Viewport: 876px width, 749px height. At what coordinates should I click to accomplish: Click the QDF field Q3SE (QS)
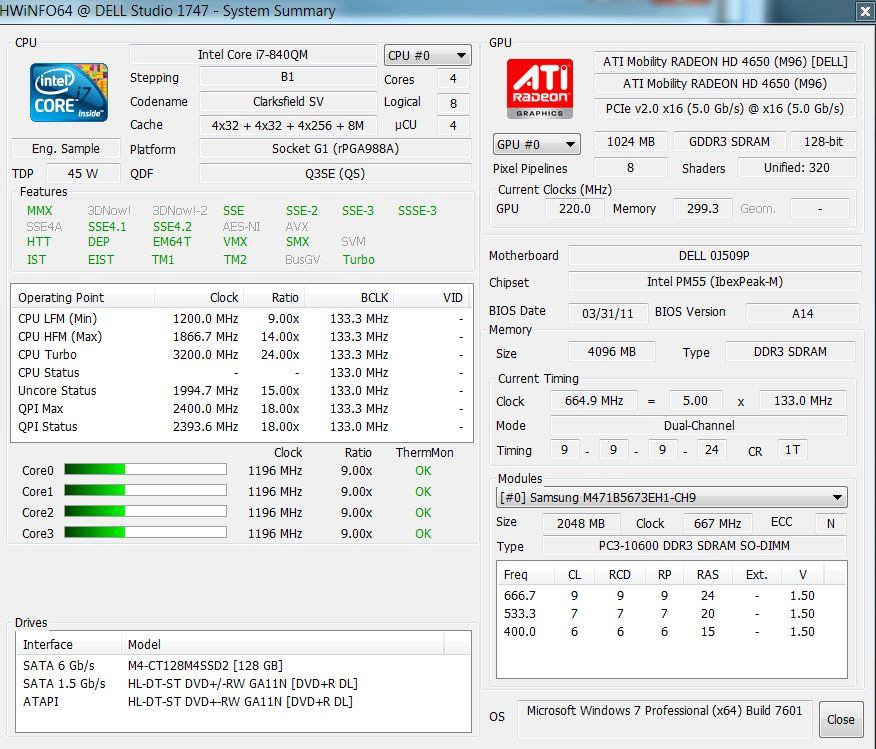click(x=335, y=173)
